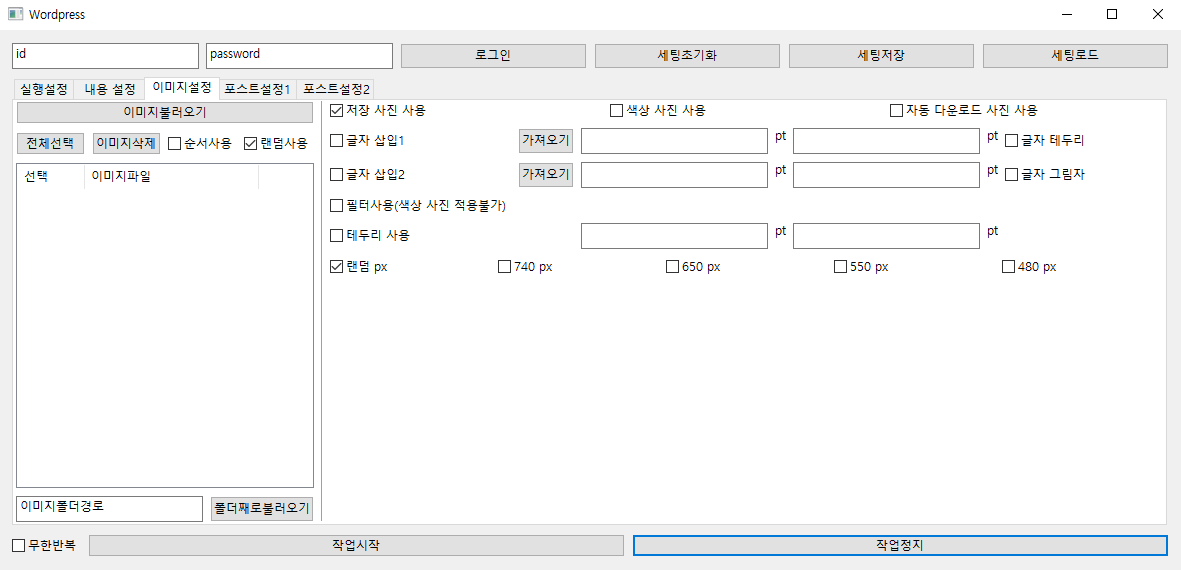
Task: Open the 내용 설정 tab
Action: (109, 89)
